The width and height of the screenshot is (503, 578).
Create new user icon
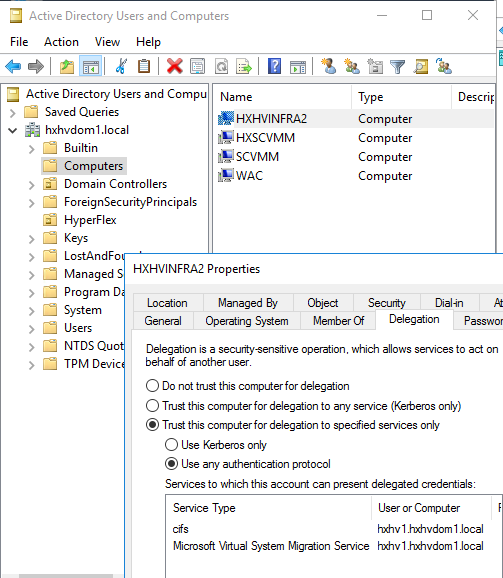[x=328, y=66]
